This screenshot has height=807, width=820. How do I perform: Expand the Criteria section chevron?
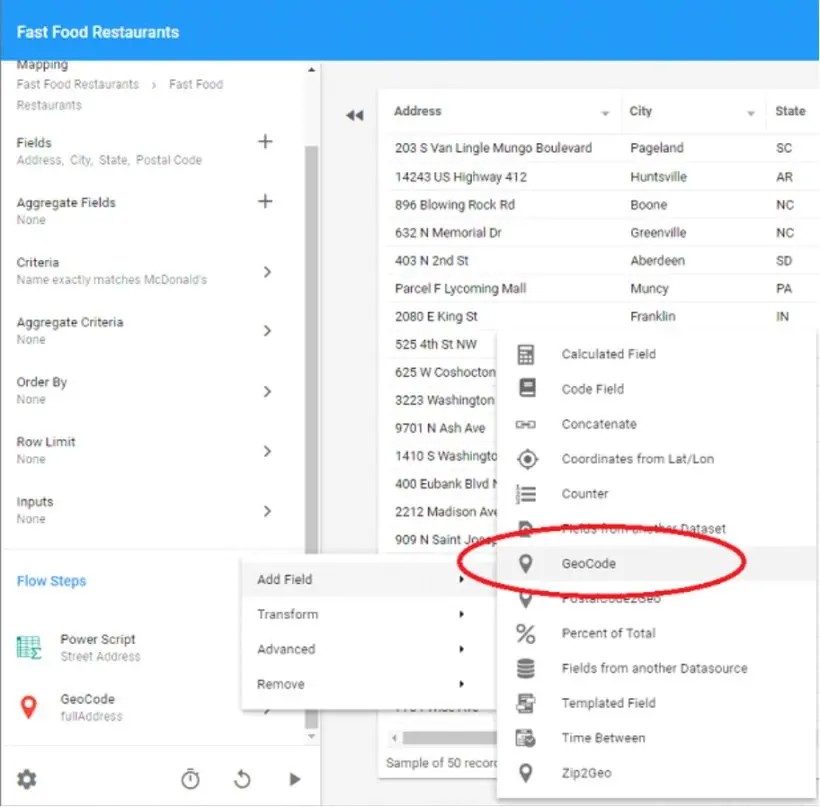pos(267,272)
